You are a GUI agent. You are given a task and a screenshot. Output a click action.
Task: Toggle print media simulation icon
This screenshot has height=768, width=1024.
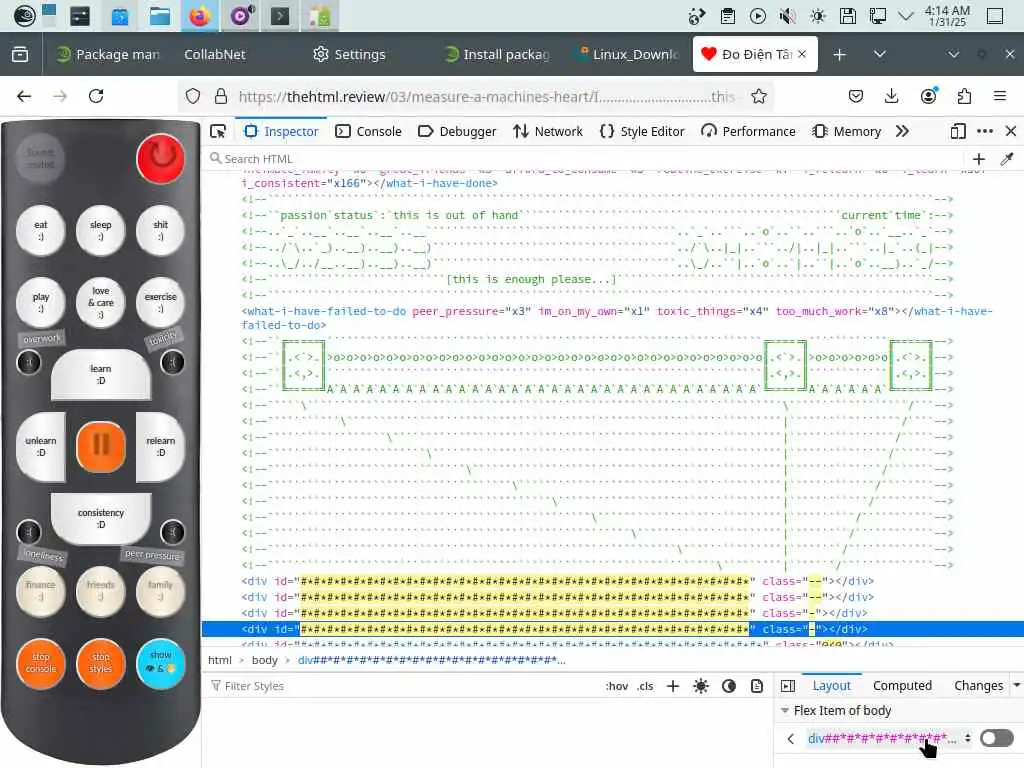click(757, 686)
